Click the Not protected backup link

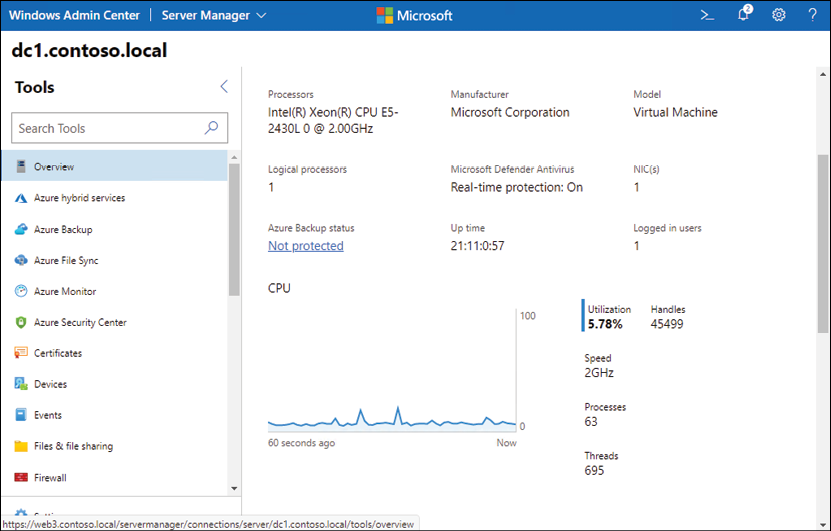click(x=306, y=246)
